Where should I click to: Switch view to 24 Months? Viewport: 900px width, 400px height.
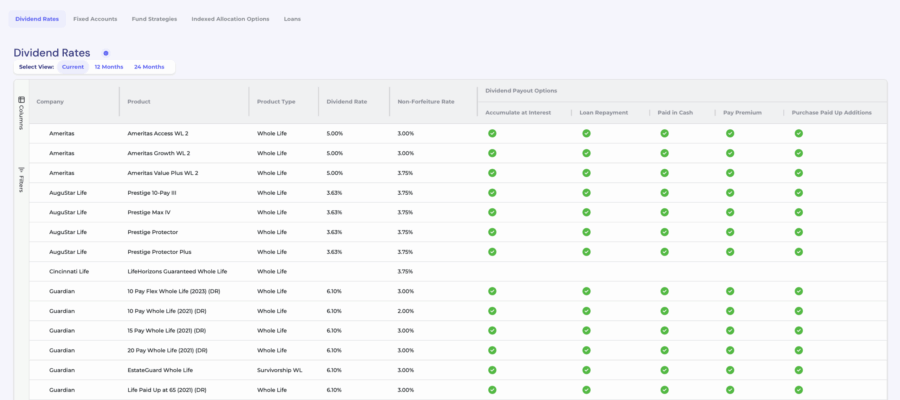(x=149, y=67)
